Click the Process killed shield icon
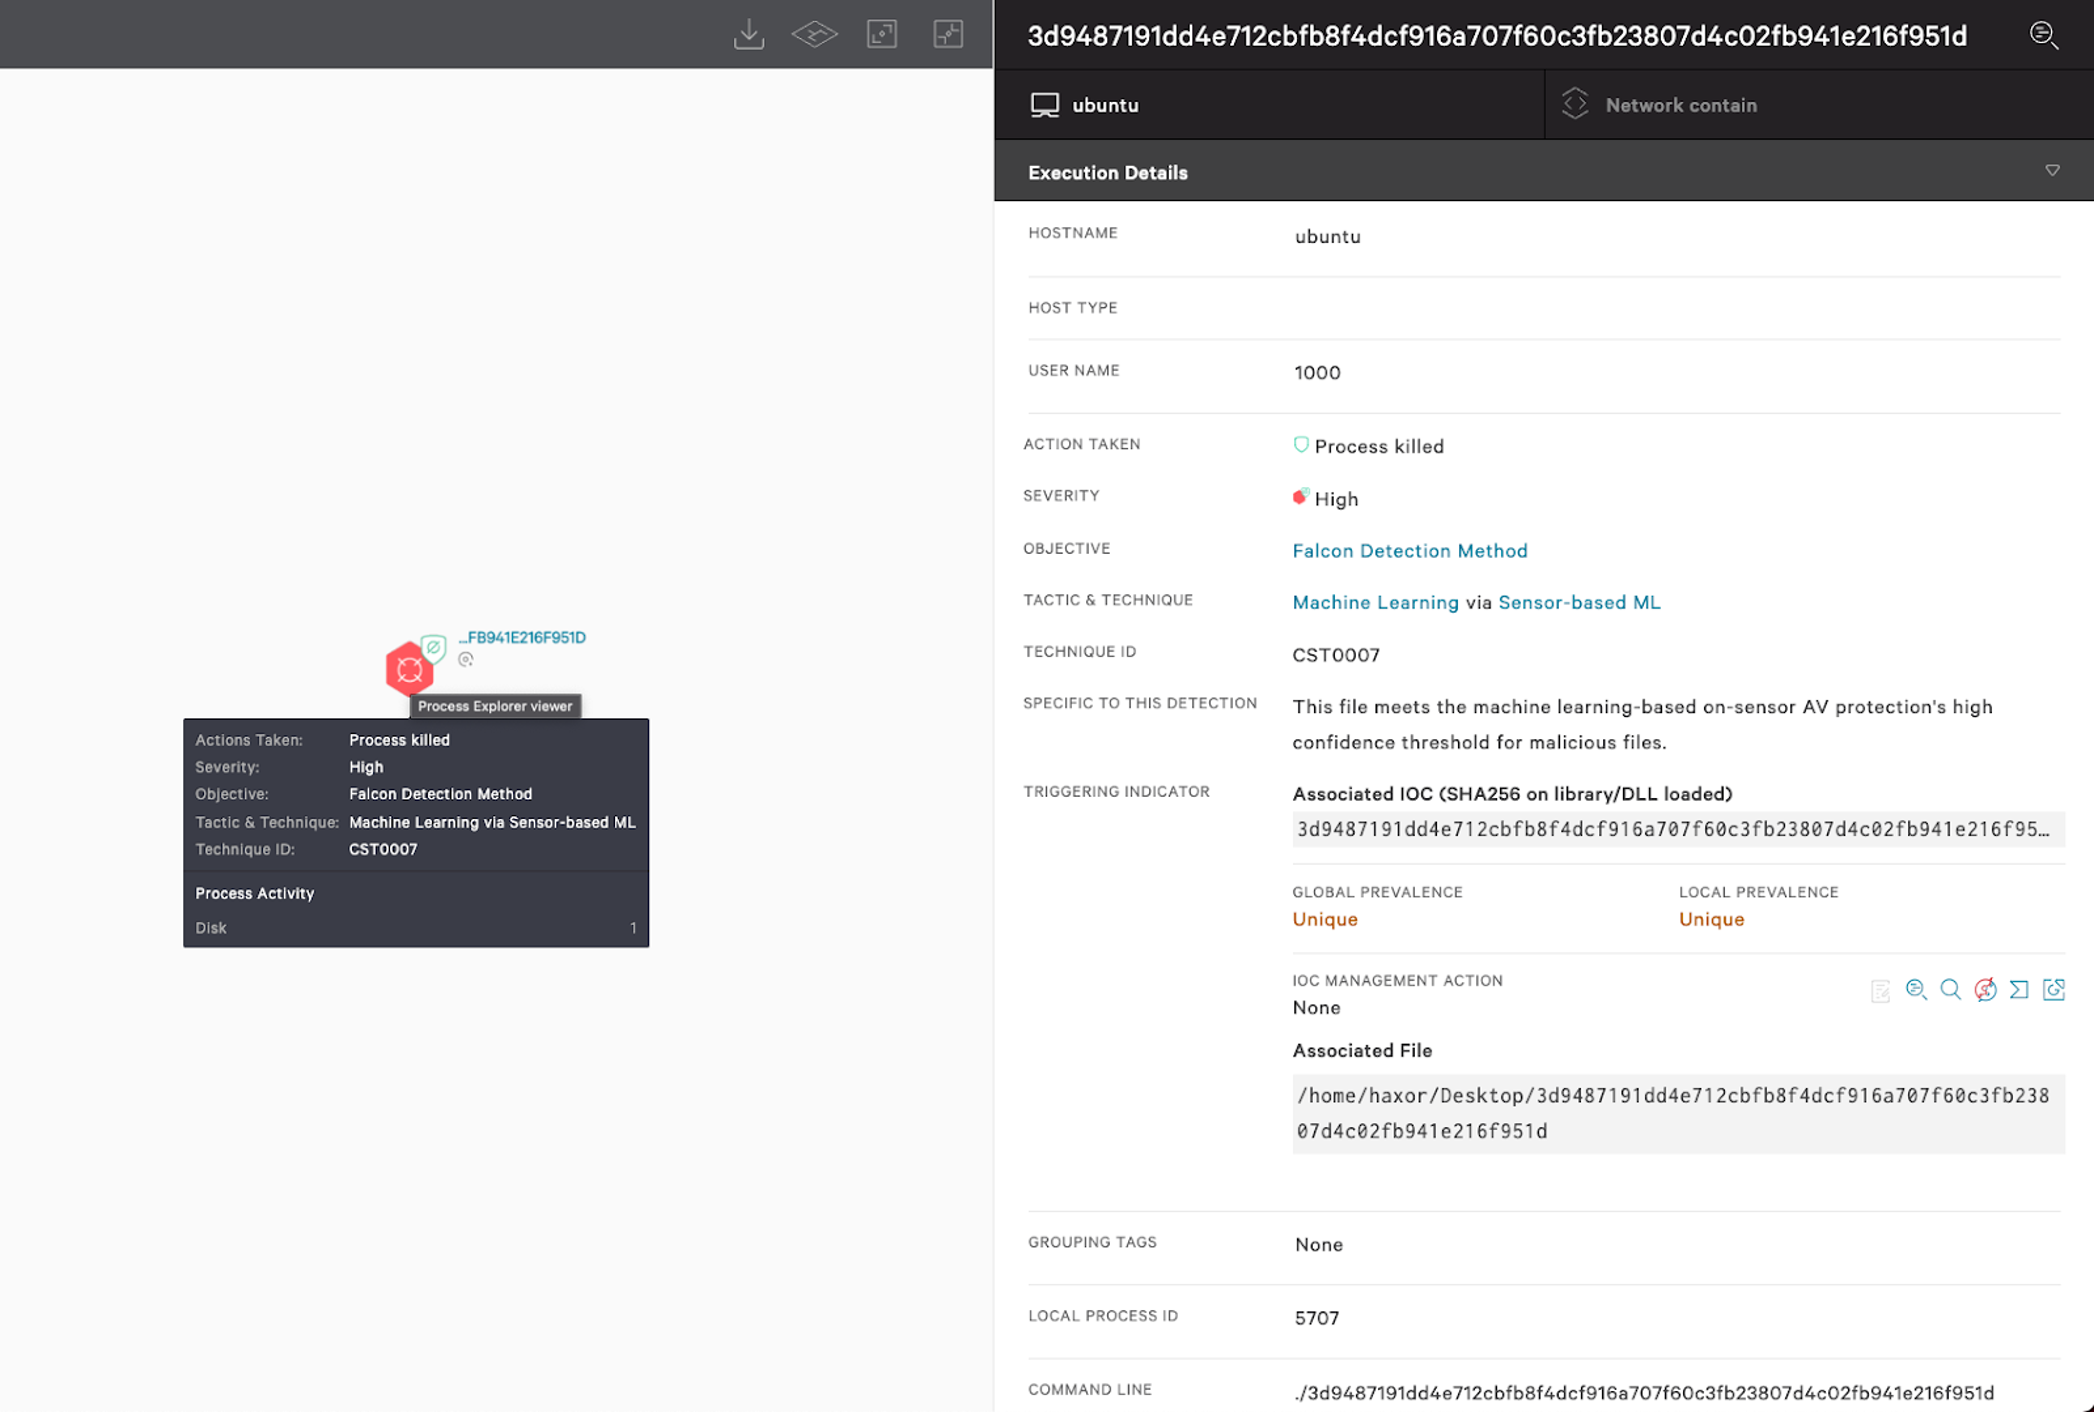Image resolution: width=2095 pixels, height=1412 pixels. [1300, 445]
